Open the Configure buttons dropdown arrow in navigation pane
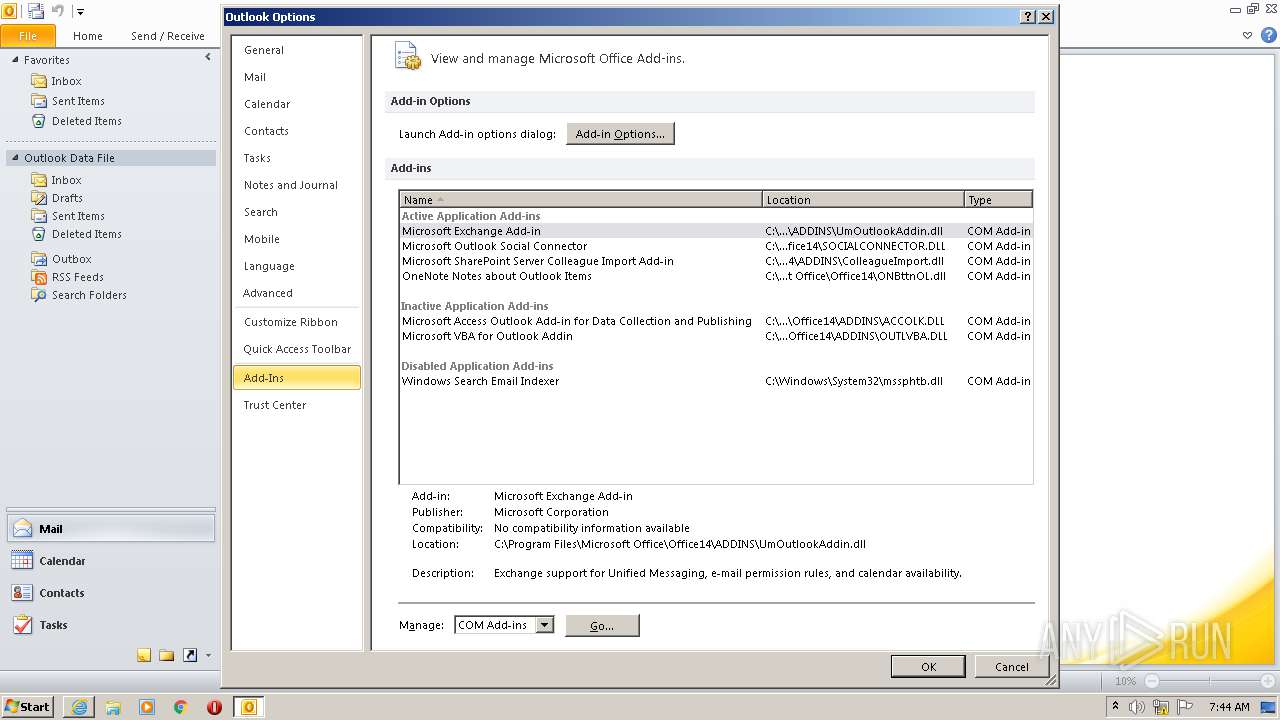 pos(208,656)
